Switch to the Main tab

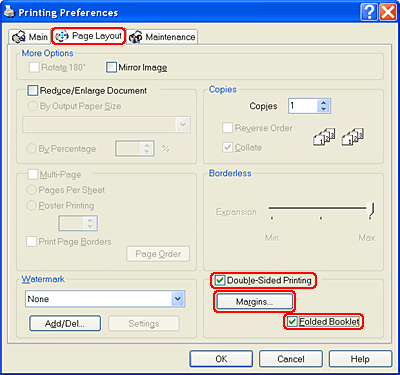pos(30,37)
